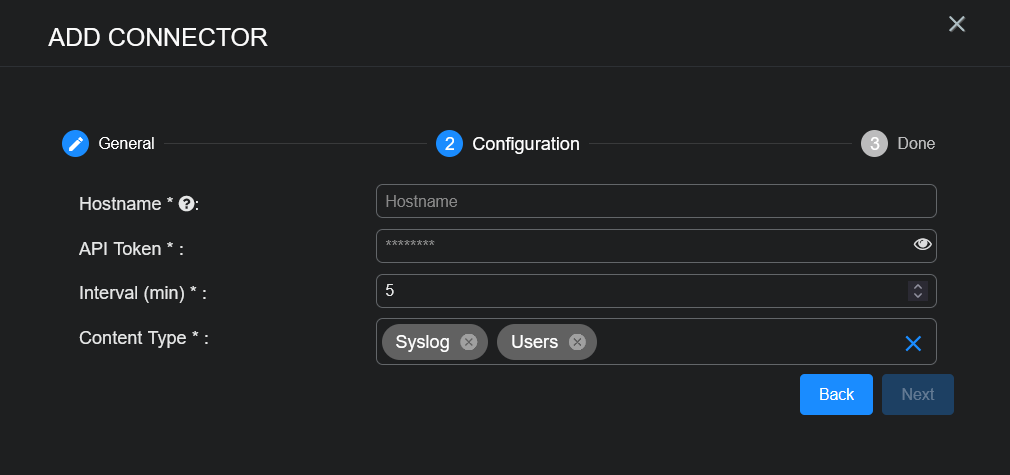Show the API Token with eye icon
This screenshot has height=475, width=1010.
[x=922, y=245]
